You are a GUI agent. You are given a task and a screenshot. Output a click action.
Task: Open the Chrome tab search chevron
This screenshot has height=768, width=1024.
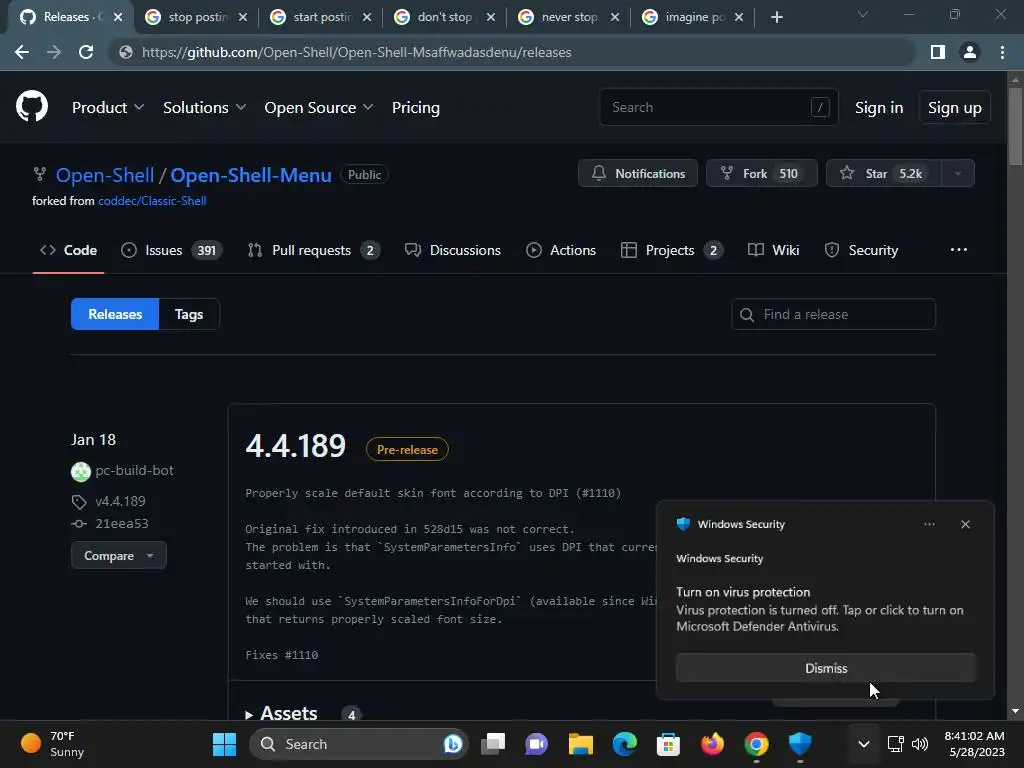point(863,15)
